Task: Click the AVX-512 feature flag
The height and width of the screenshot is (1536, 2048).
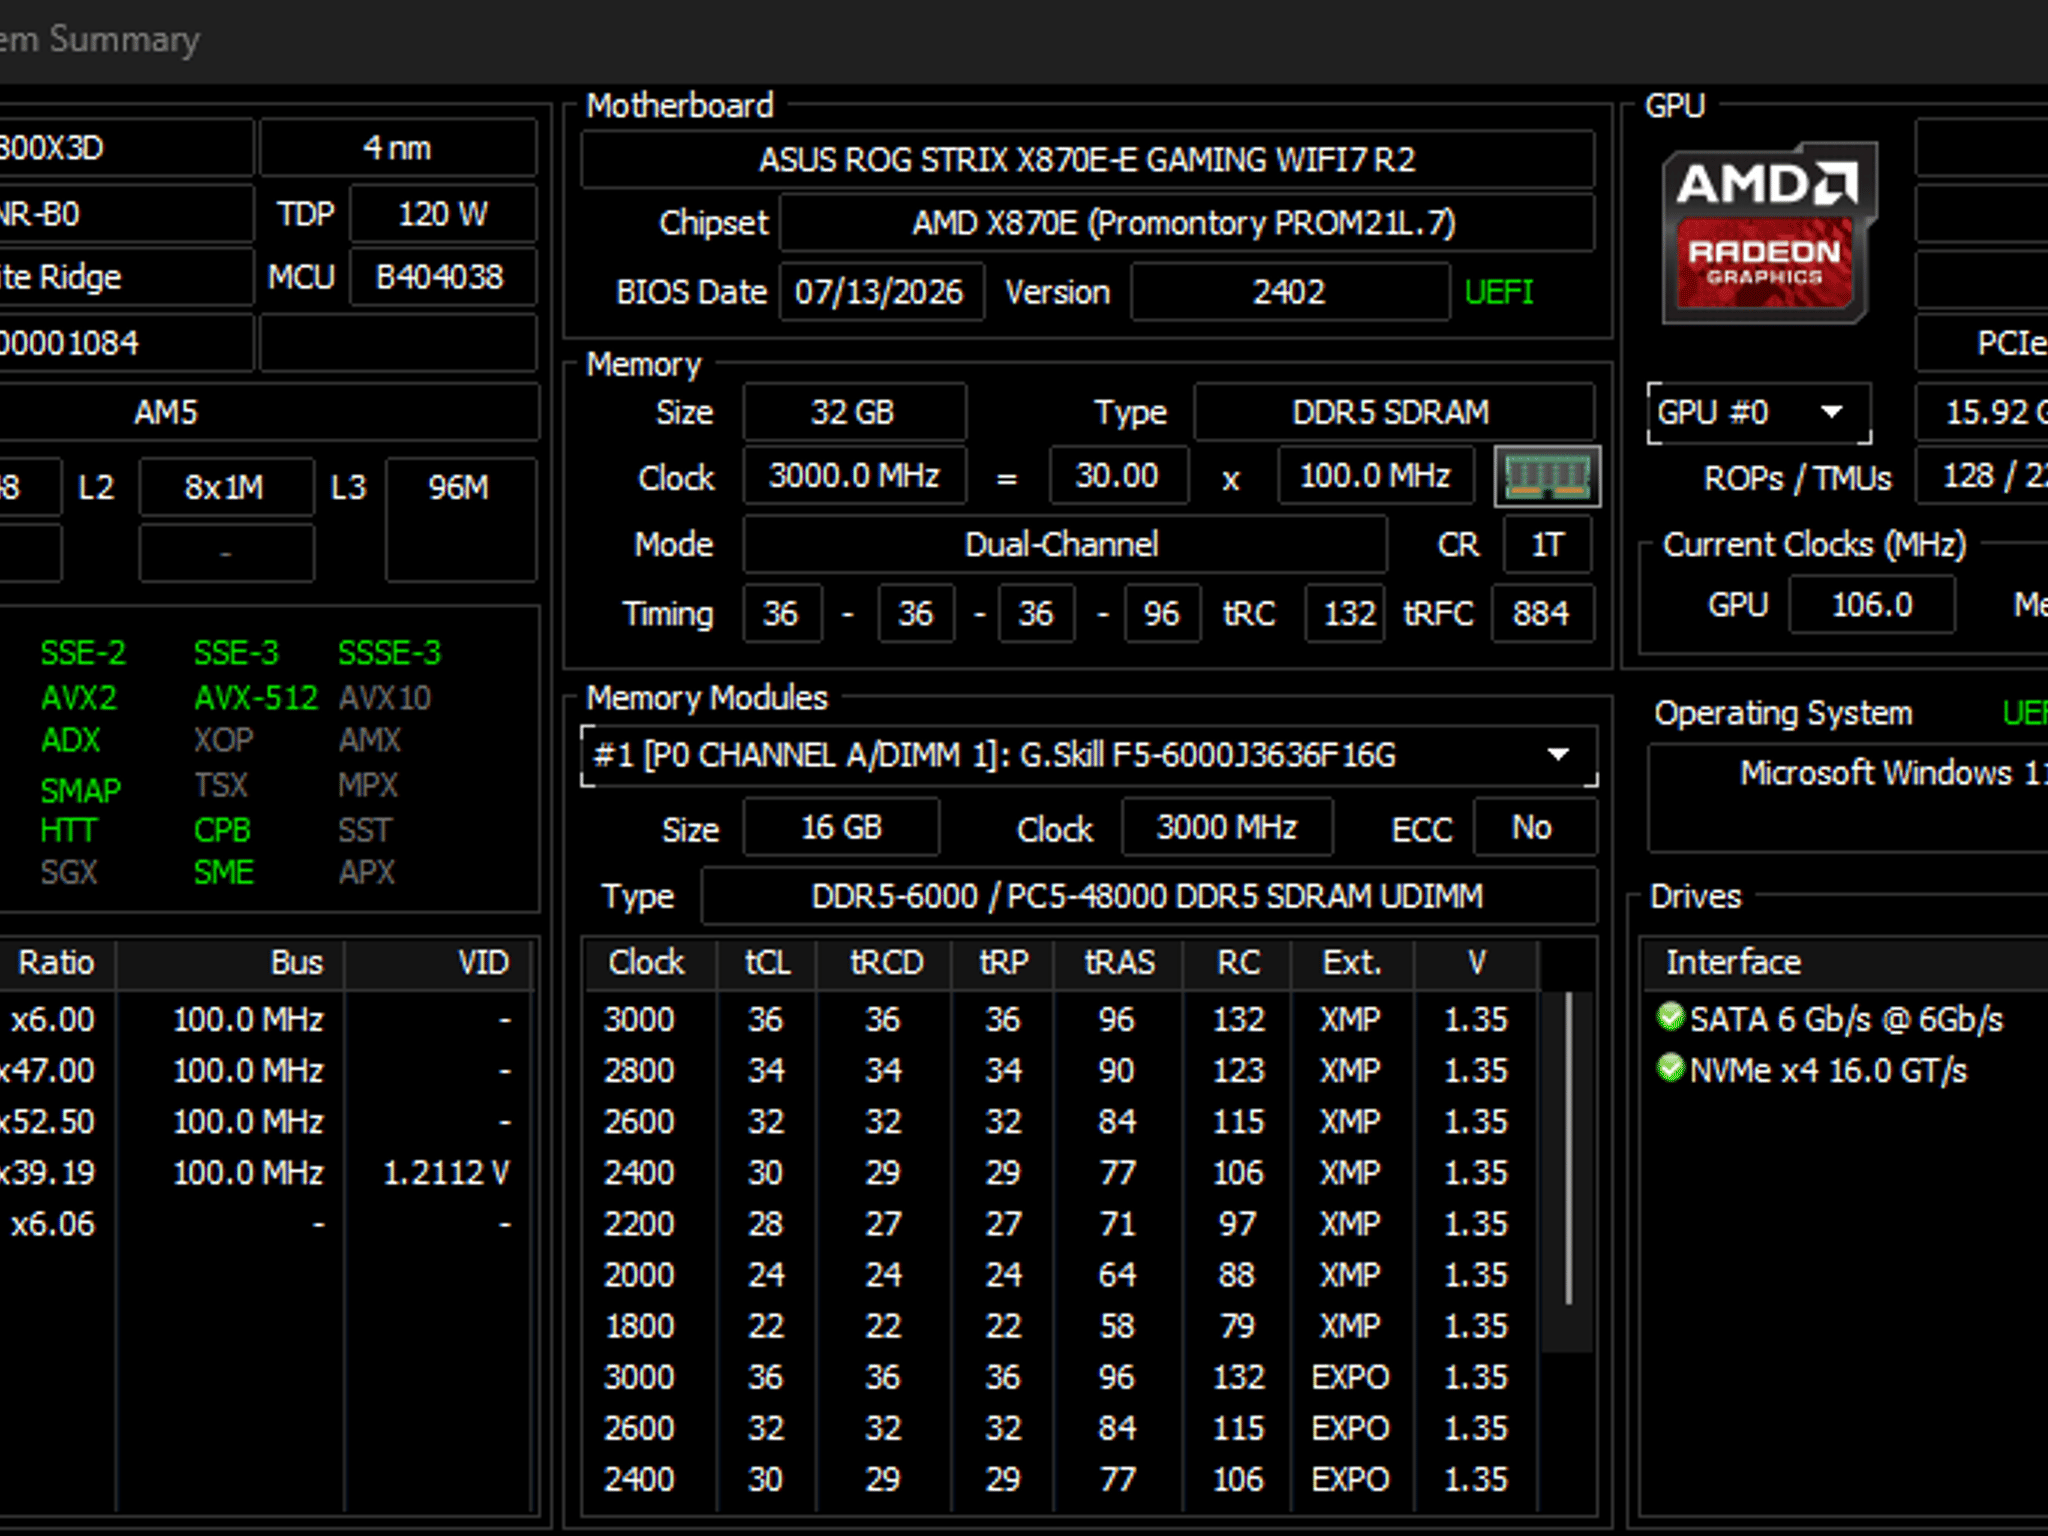Action: coord(256,697)
